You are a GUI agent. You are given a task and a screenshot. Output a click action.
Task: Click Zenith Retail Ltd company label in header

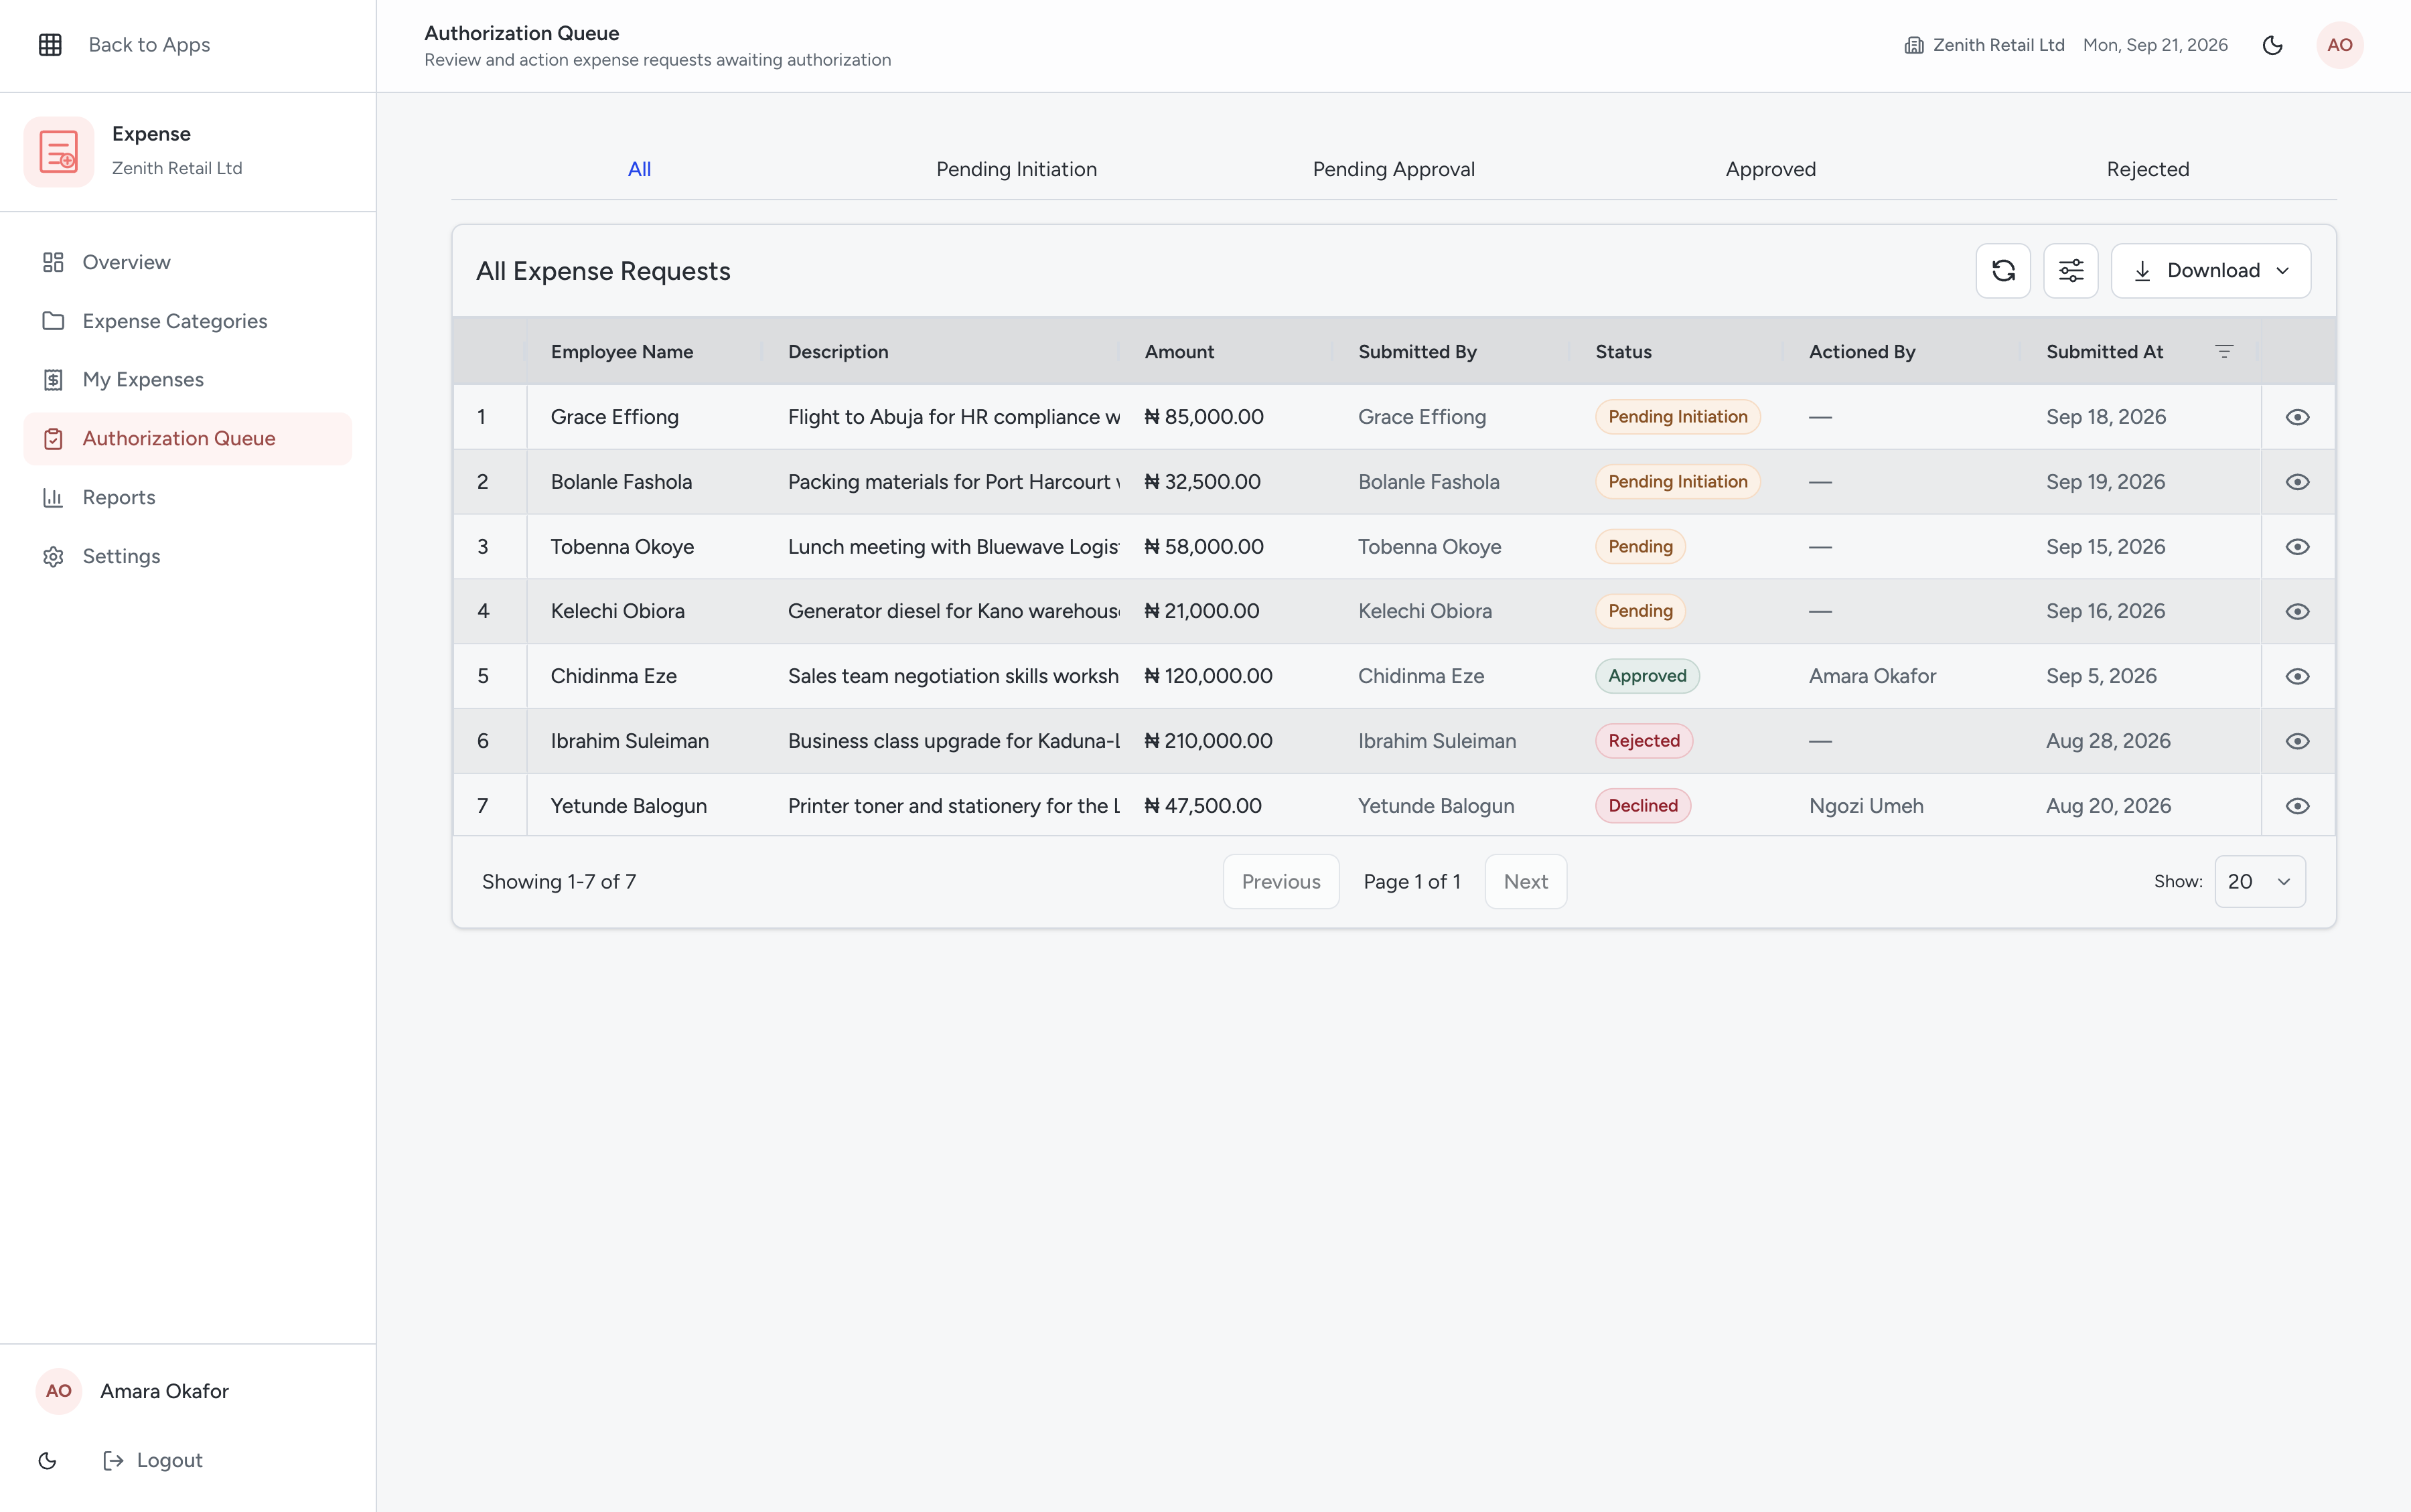tap(1984, 45)
